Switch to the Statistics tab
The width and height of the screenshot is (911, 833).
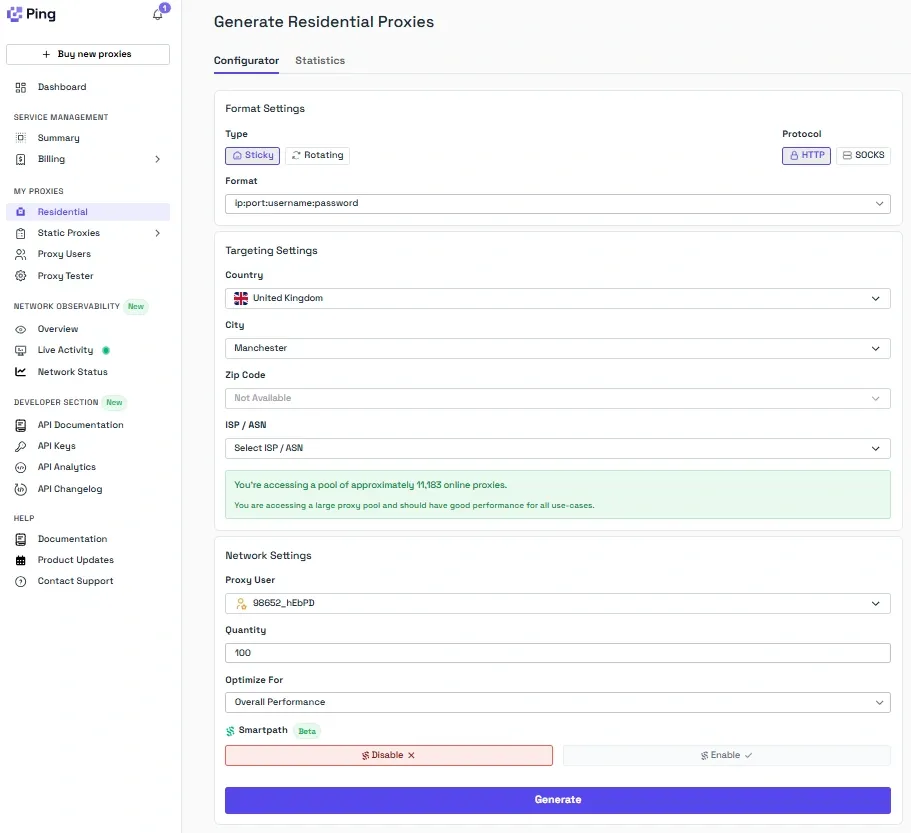(x=320, y=60)
